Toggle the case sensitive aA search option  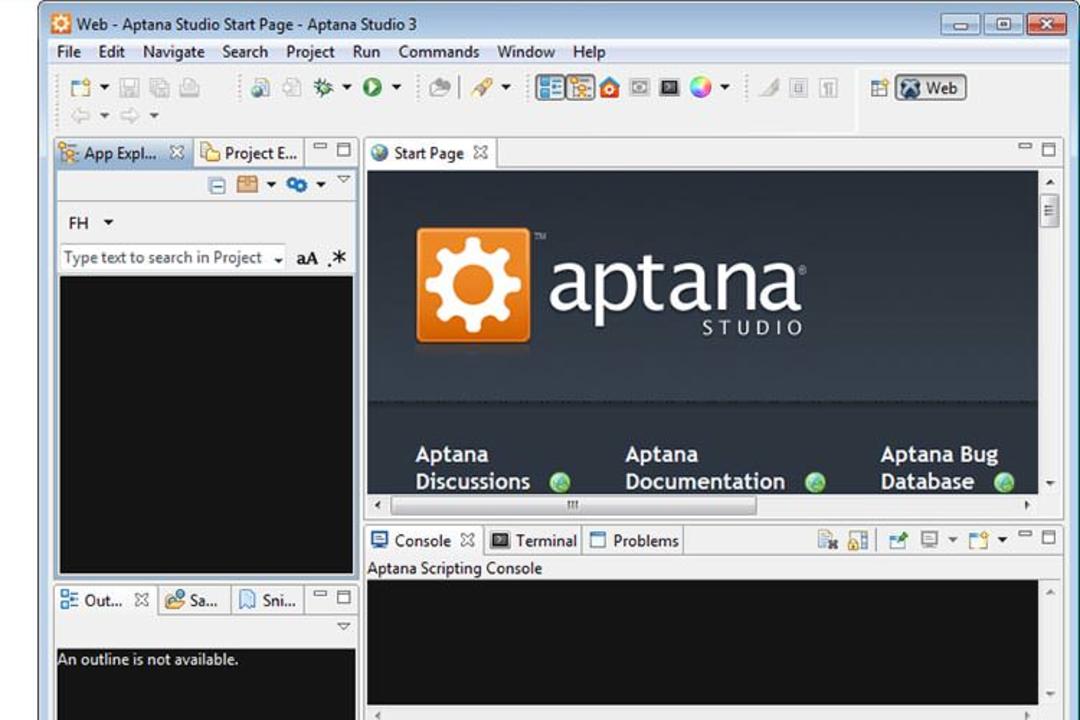pos(307,258)
